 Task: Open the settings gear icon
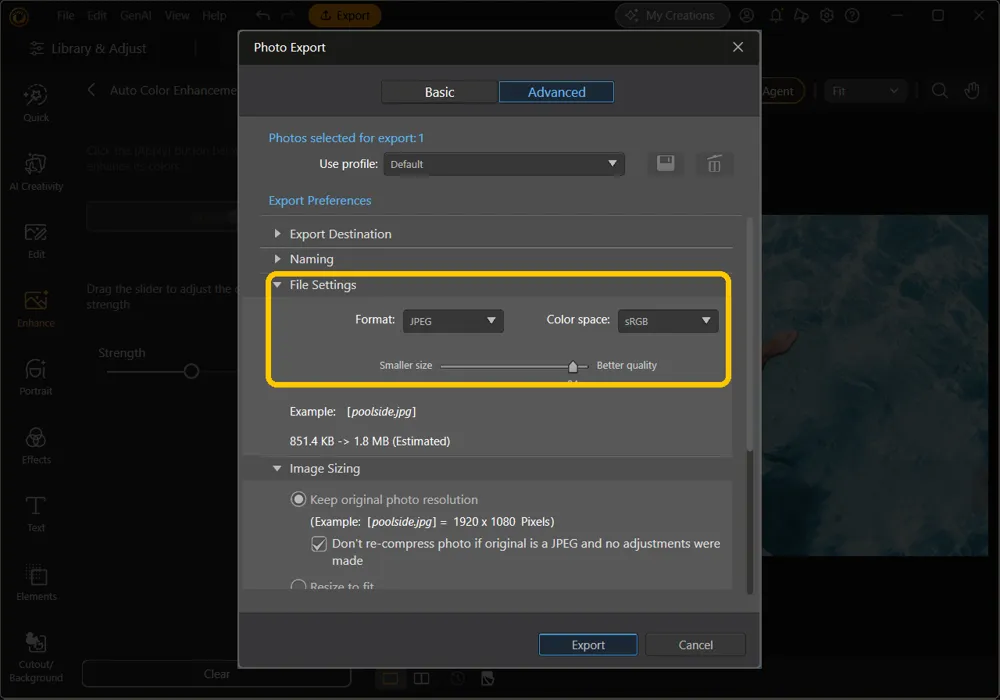click(827, 15)
